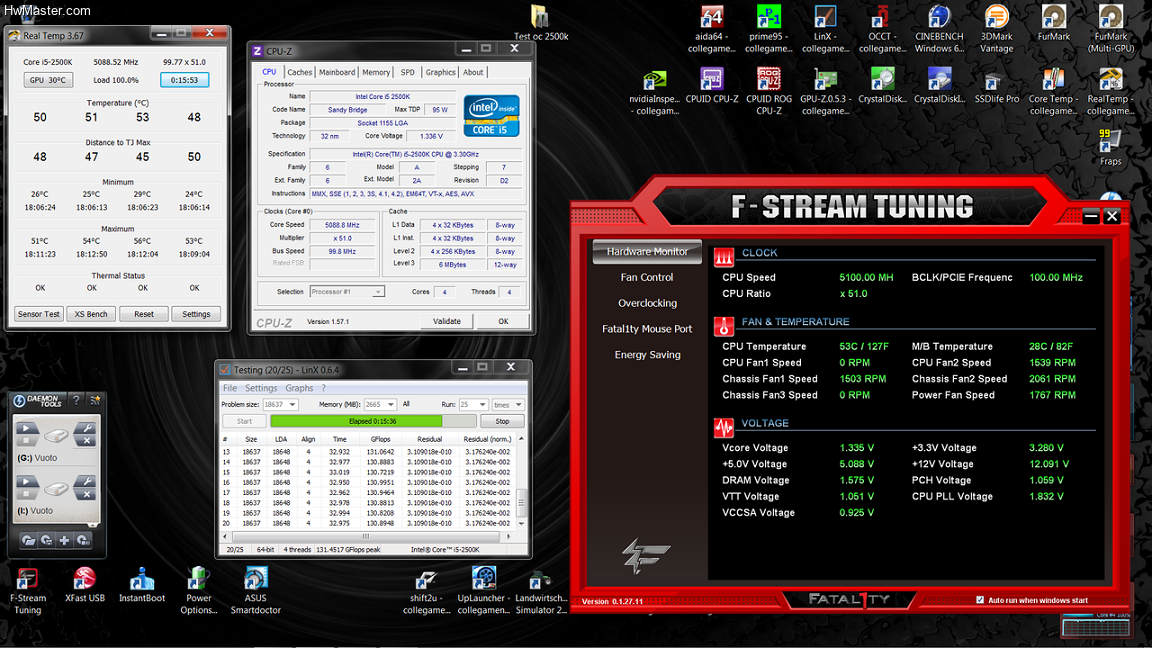The width and height of the screenshot is (1152, 648).
Task: Click the LinX horizontal scrollbar
Action: 366,536
